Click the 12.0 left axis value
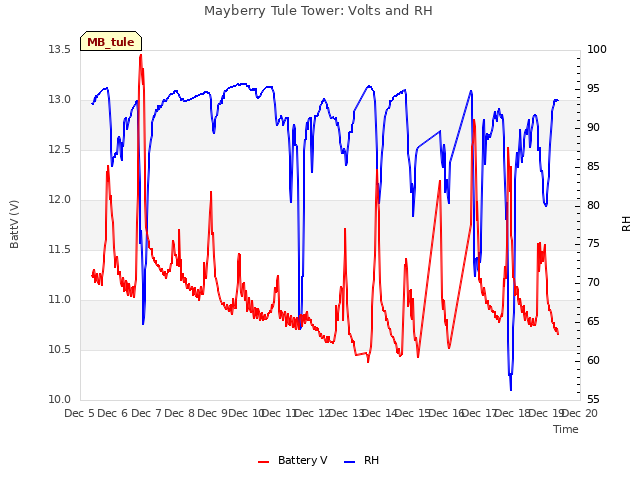 click(x=59, y=200)
